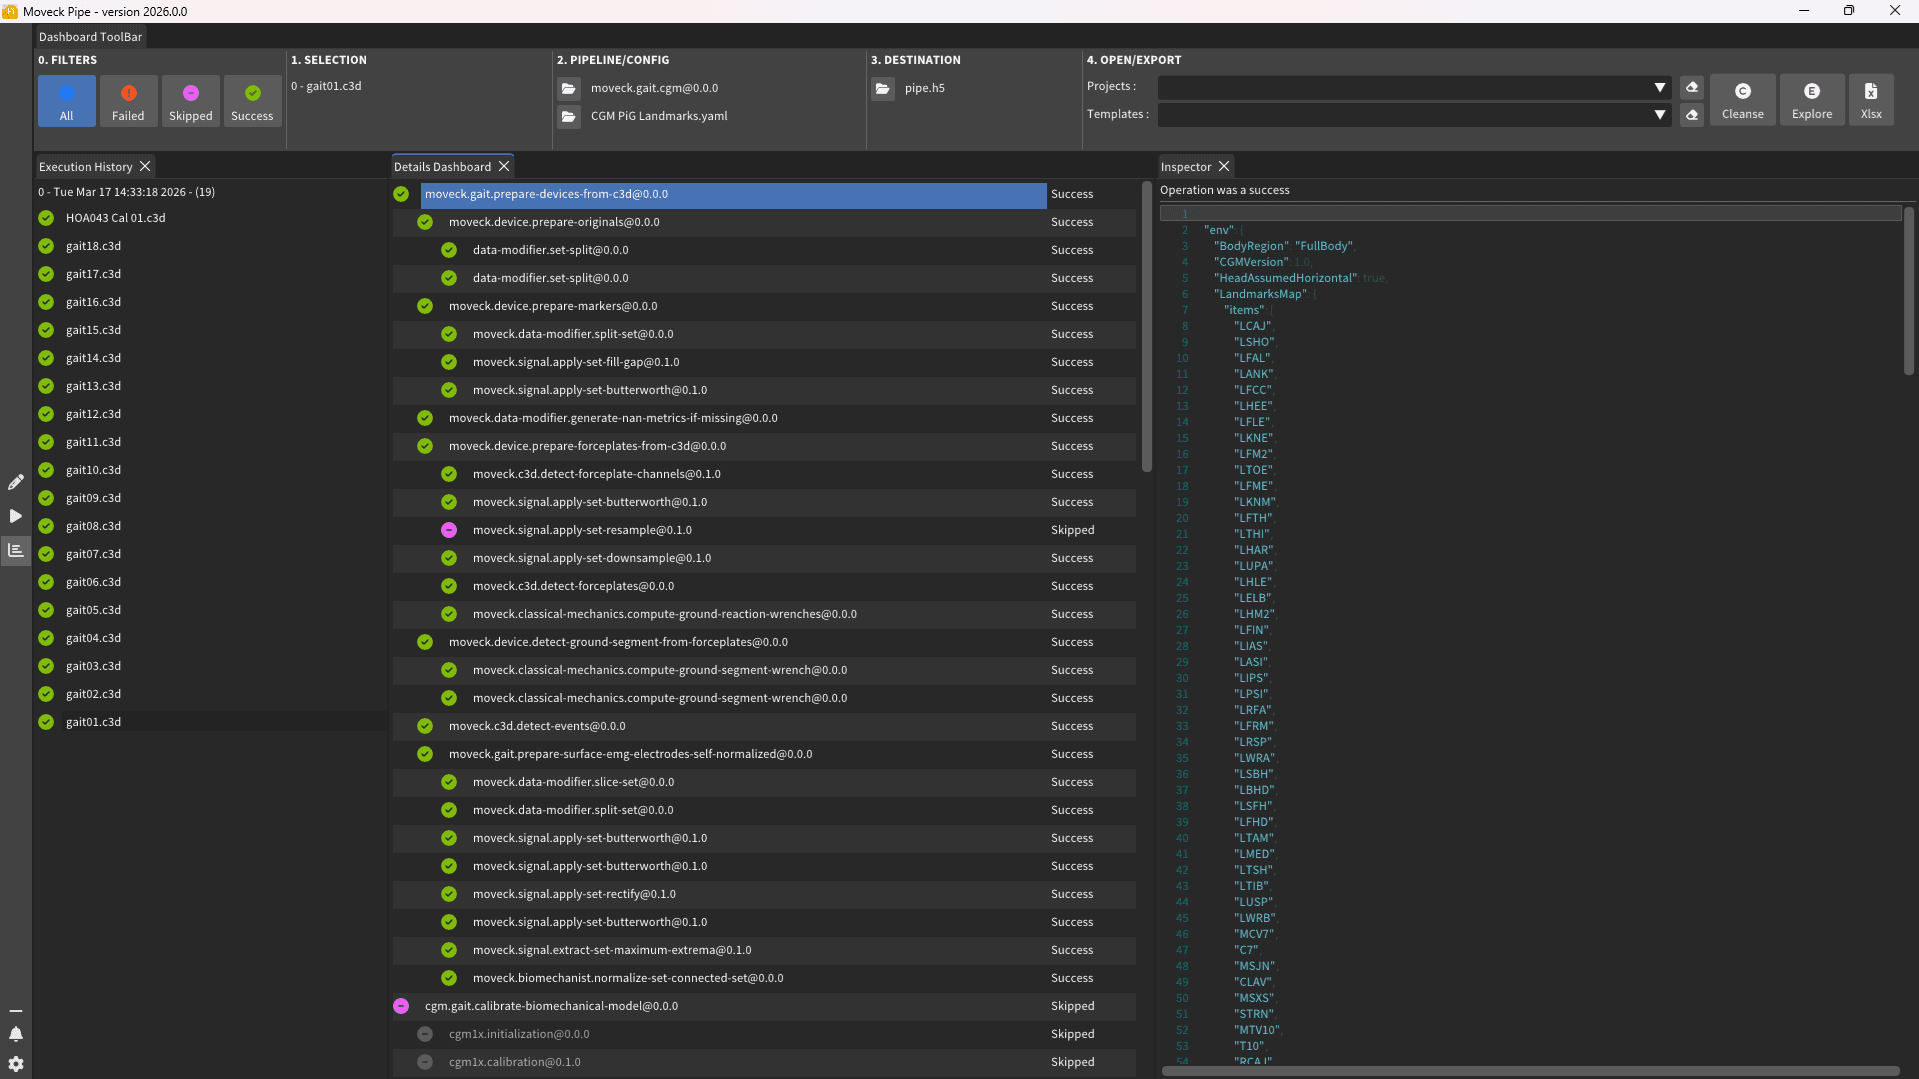
Task: Click the "LASI" entry in Inspector
Action: [1250, 662]
